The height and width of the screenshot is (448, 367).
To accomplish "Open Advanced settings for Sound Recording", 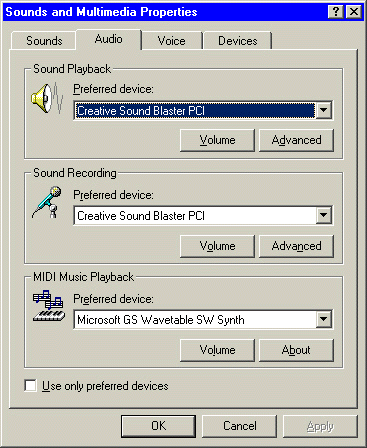I will pyautogui.click(x=296, y=246).
